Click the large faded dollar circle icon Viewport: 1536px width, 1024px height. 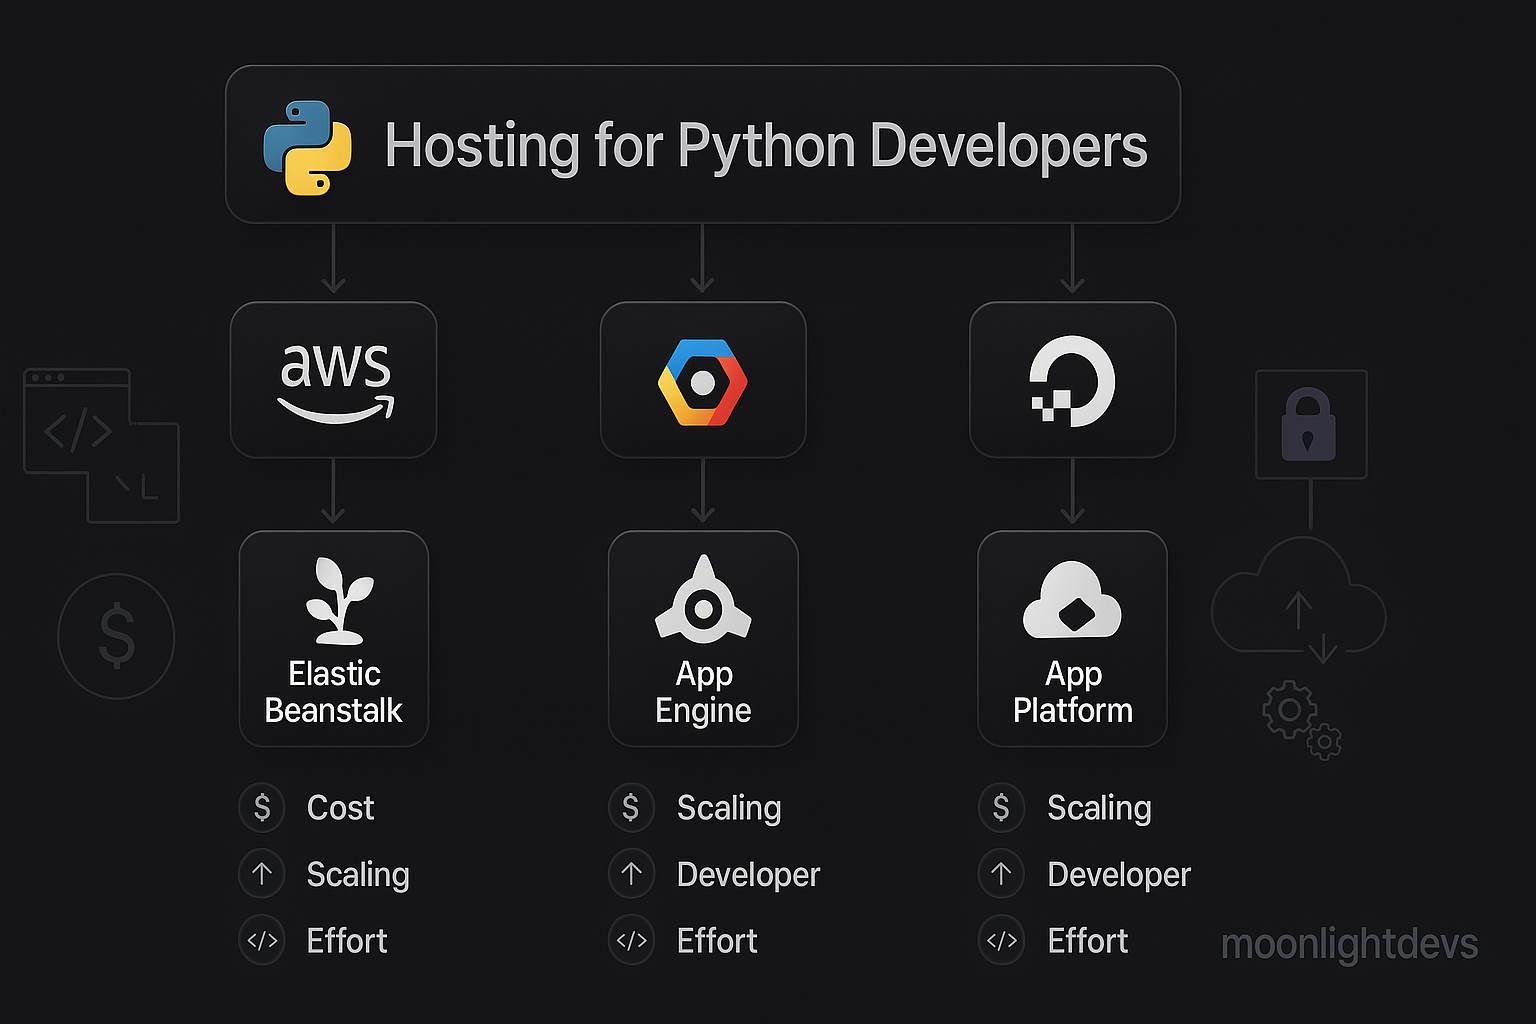click(116, 636)
